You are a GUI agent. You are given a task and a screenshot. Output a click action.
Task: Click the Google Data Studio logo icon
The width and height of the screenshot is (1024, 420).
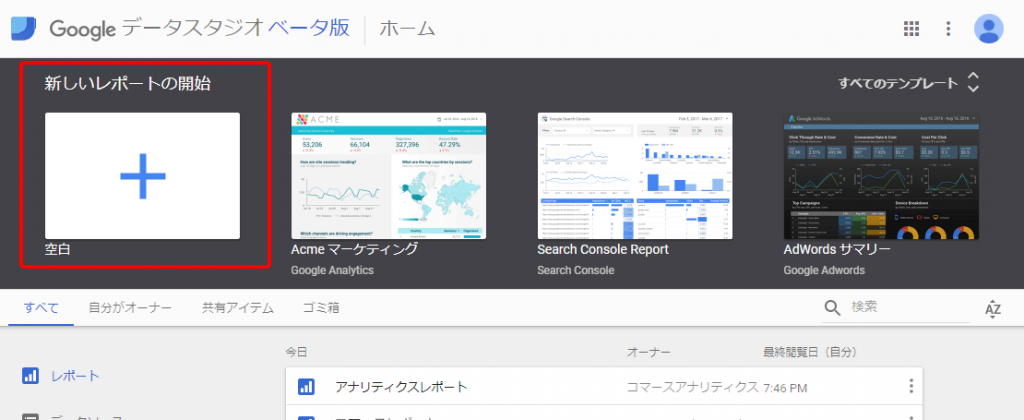pyautogui.click(x=25, y=29)
